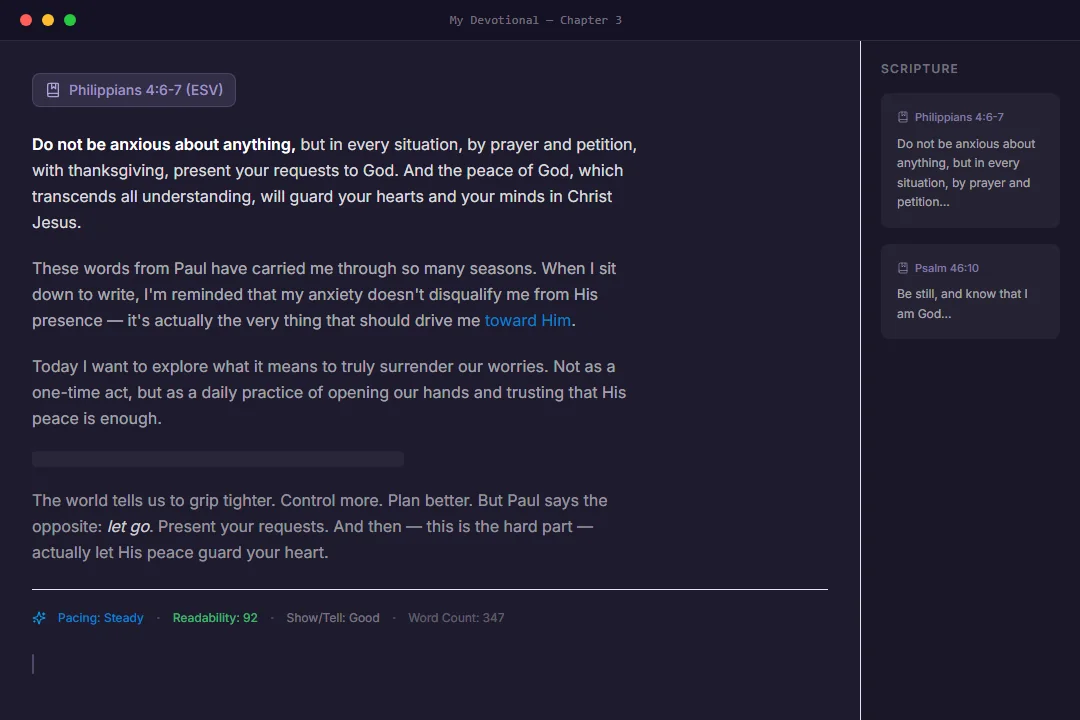Select the 'Pacing: Steady' status item

(101, 618)
